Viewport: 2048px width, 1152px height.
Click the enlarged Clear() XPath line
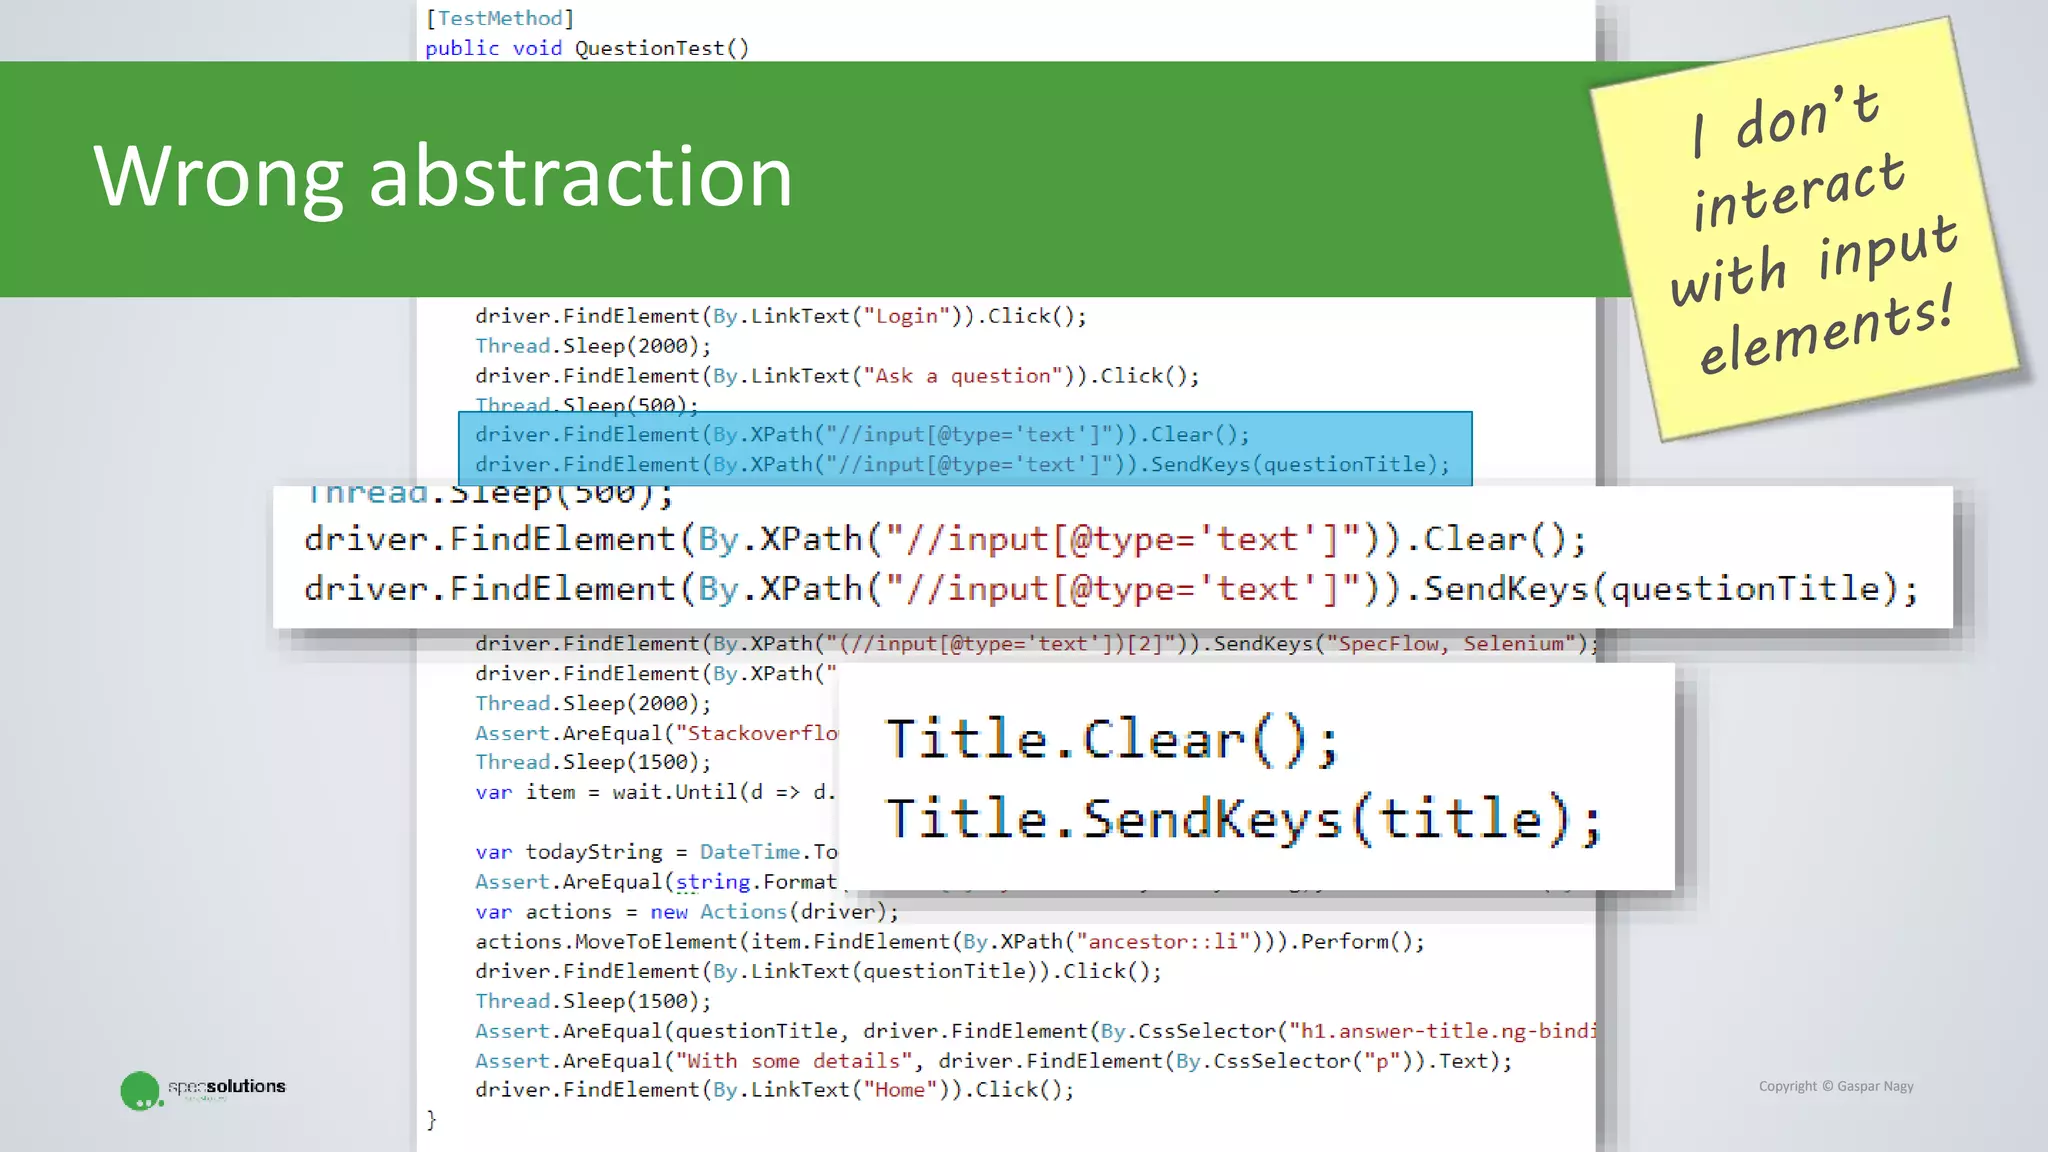click(944, 540)
